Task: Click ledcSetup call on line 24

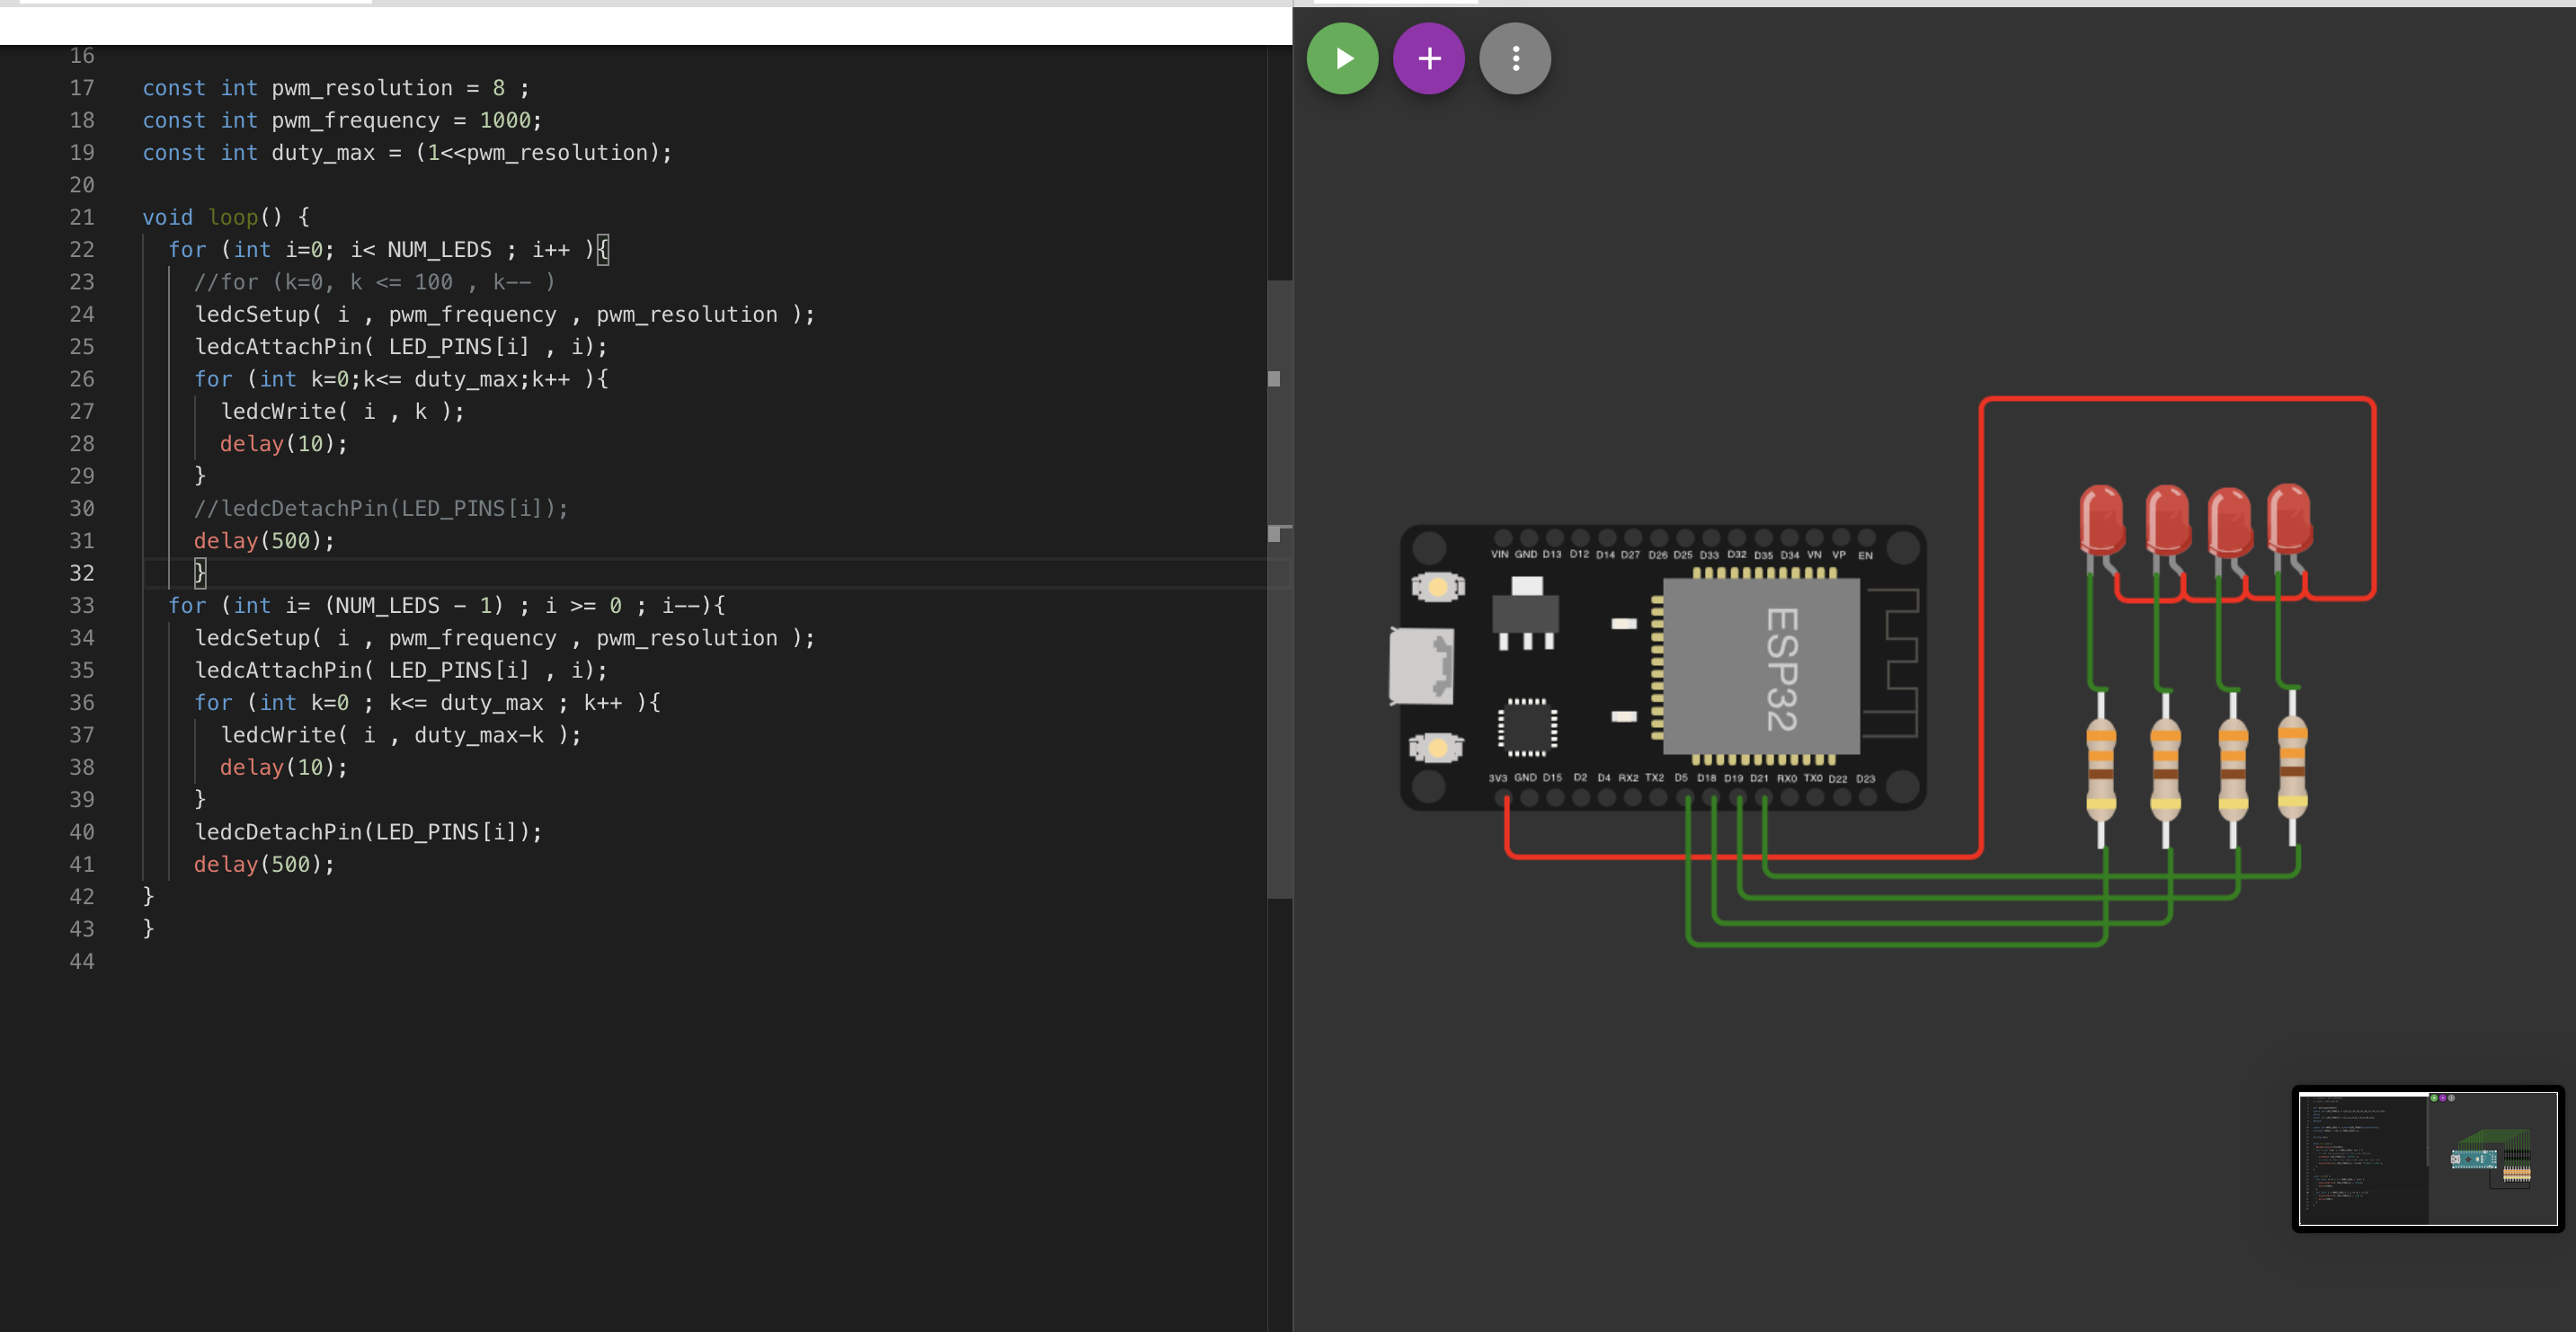Action: tap(505, 314)
